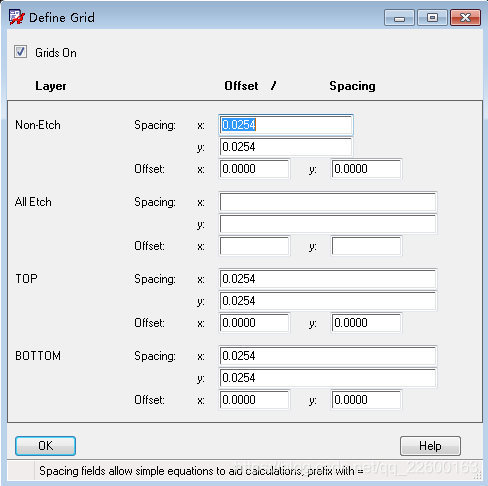Click the TOP Spacing y field
488x486 pixels.
tap(328, 301)
